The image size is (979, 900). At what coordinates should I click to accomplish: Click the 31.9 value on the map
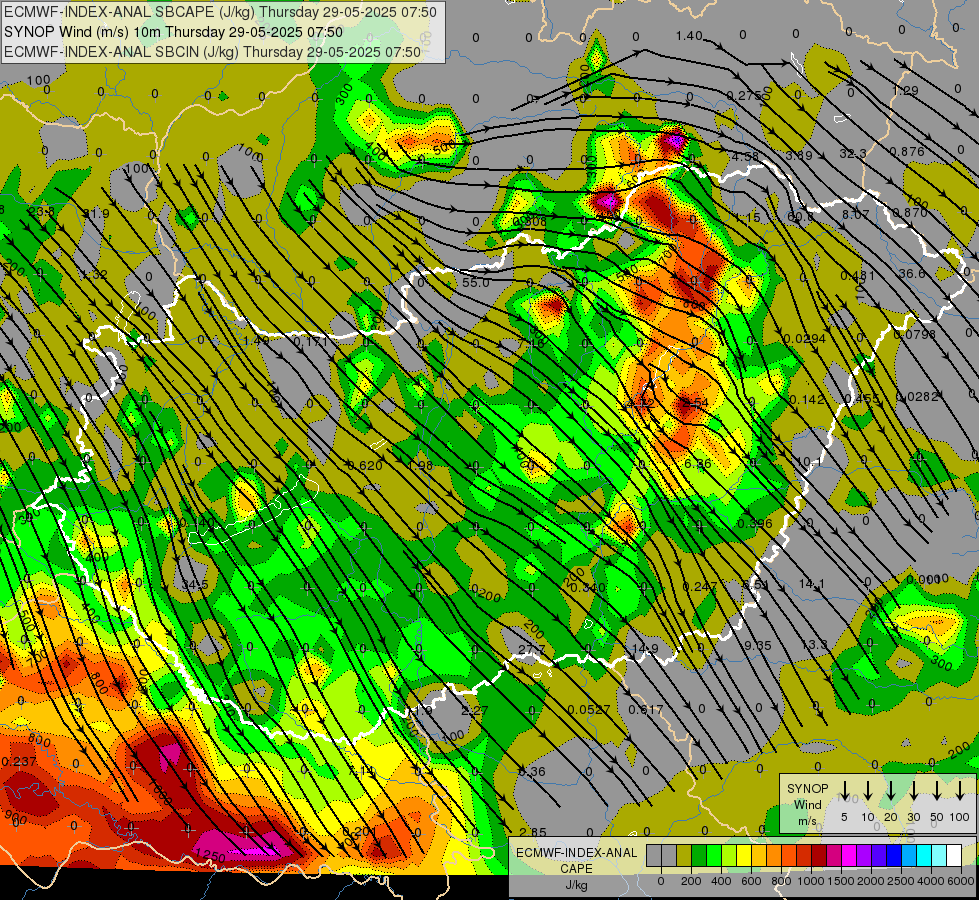click(x=96, y=214)
